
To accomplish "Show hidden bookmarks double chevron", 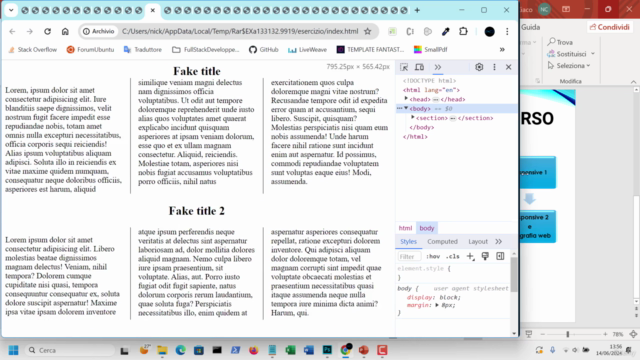I will click(x=502, y=49).
